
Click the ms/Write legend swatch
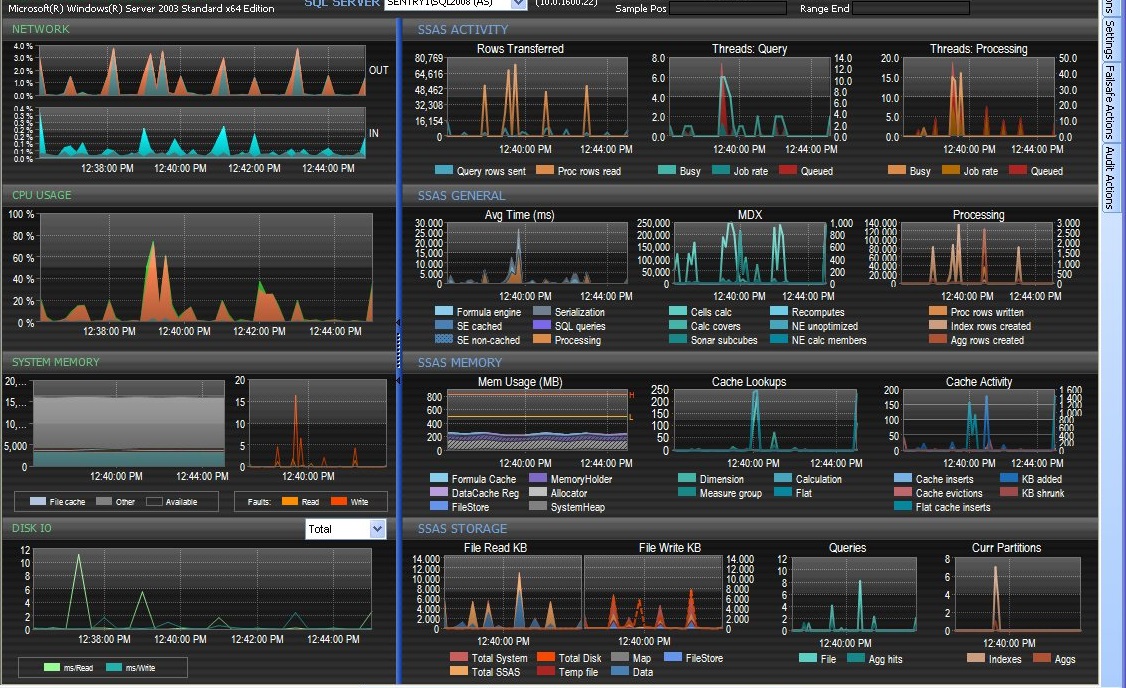[113, 667]
